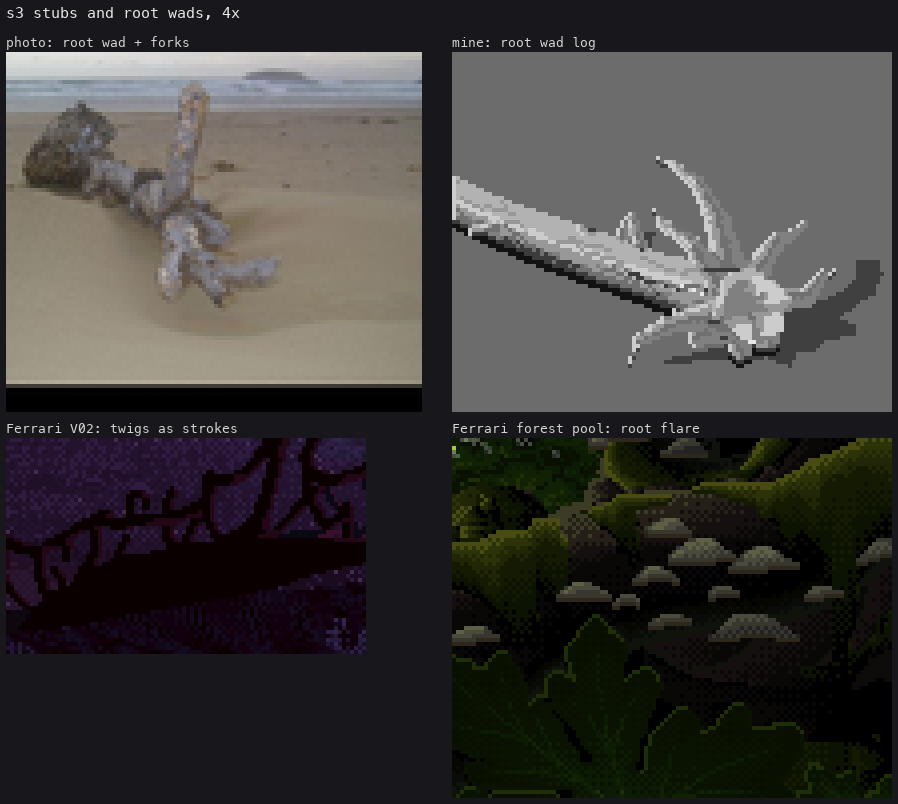The width and height of the screenshot is (898, 804).
Task: Click the caption 'mine: root wad log'
Action: pos(523,42)
